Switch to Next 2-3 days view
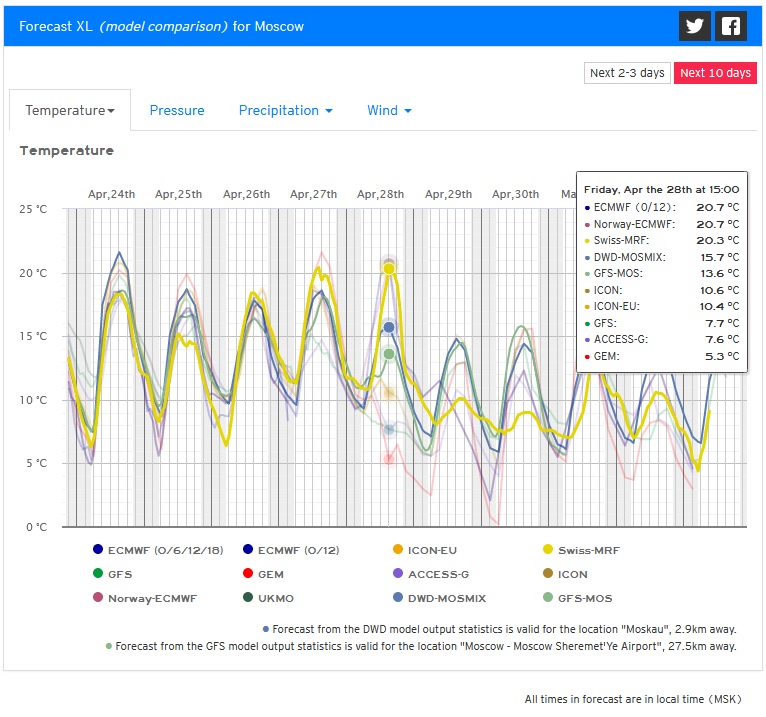 point(627,73)
